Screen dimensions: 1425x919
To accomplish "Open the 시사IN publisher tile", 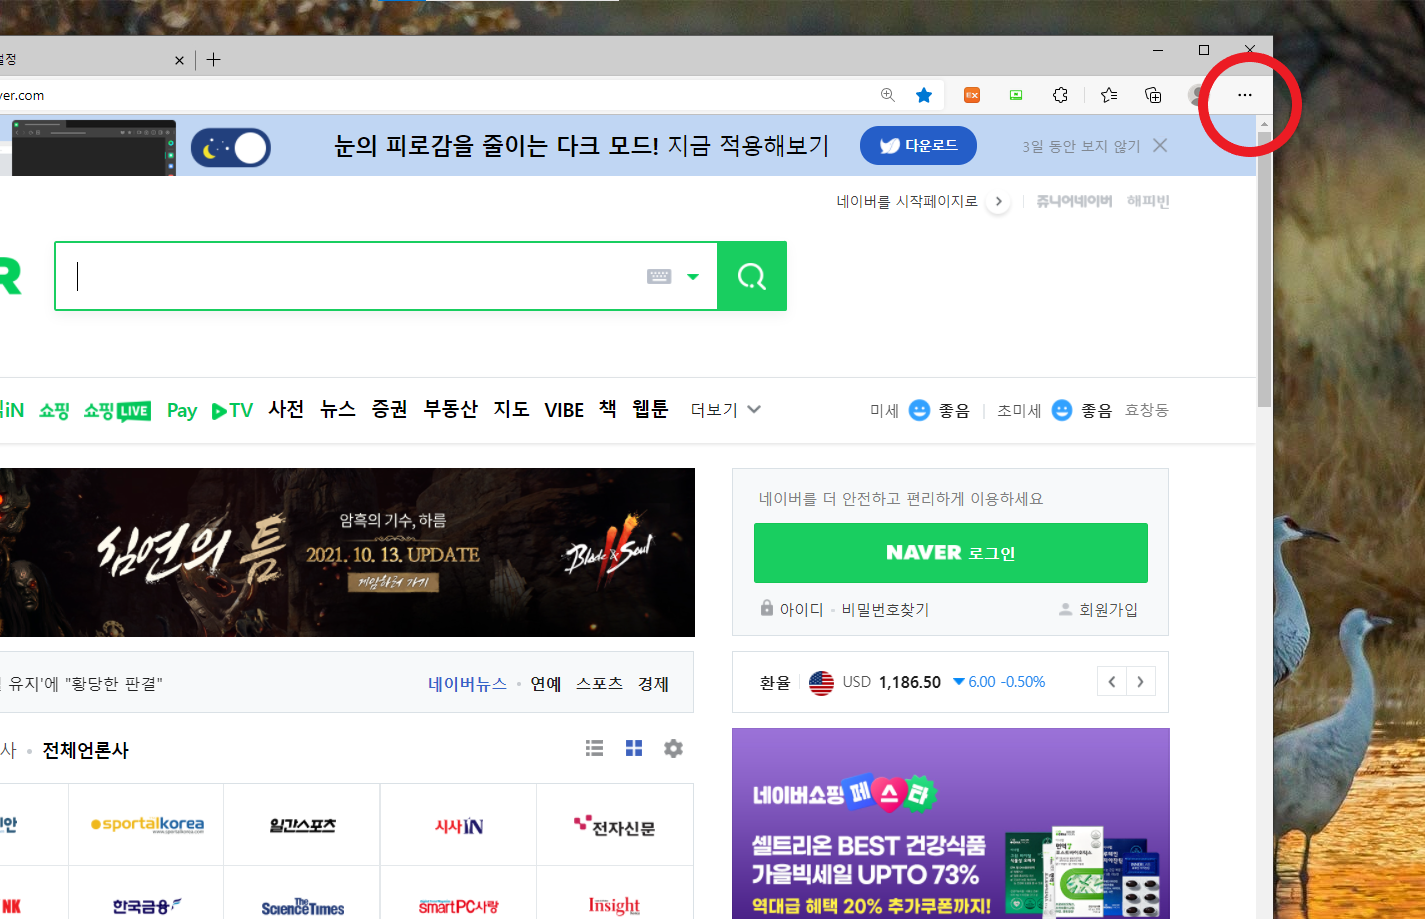I will coord(458,825).
